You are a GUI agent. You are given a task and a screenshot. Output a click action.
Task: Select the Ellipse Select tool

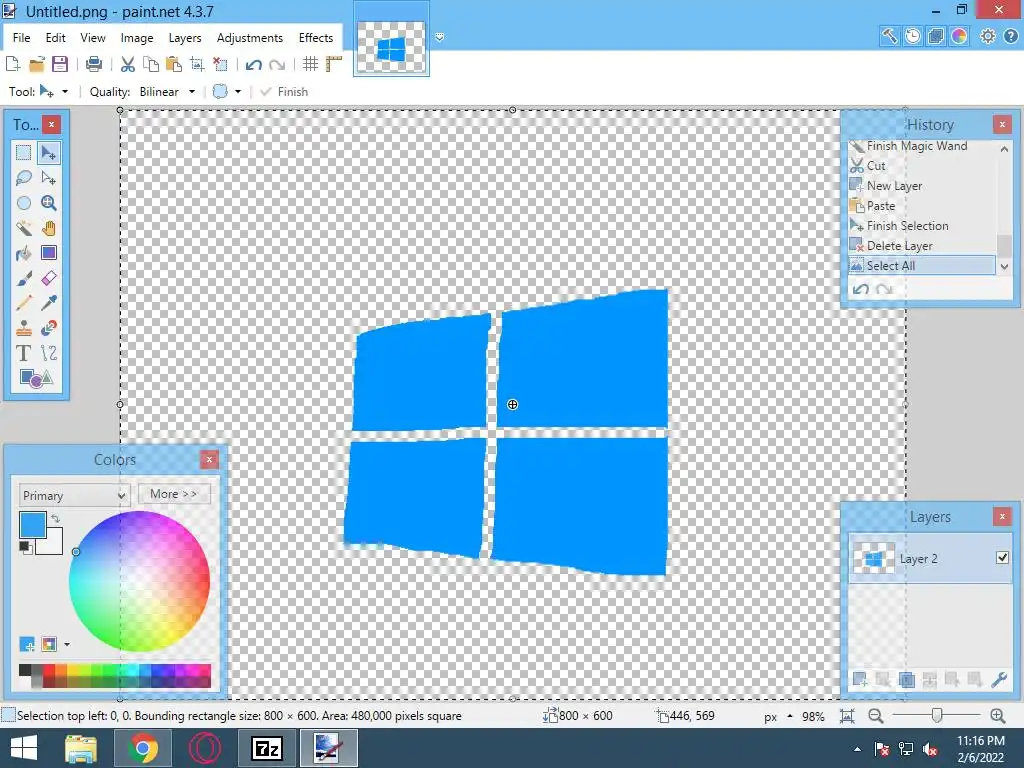(x=24, y=203)
